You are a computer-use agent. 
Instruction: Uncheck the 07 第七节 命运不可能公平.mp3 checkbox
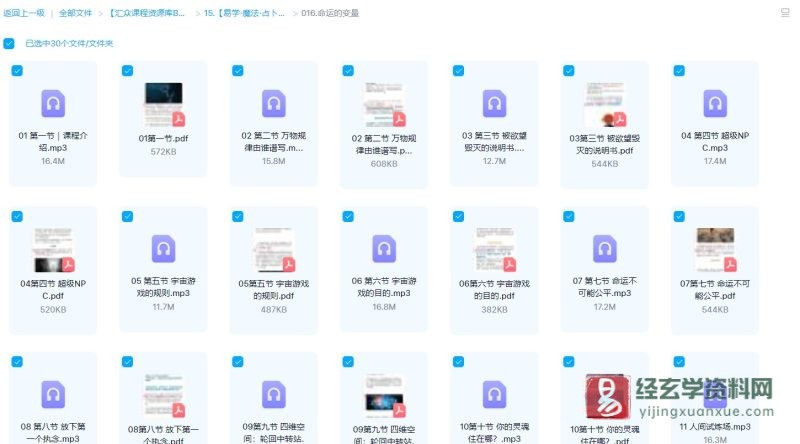[568, 216]
